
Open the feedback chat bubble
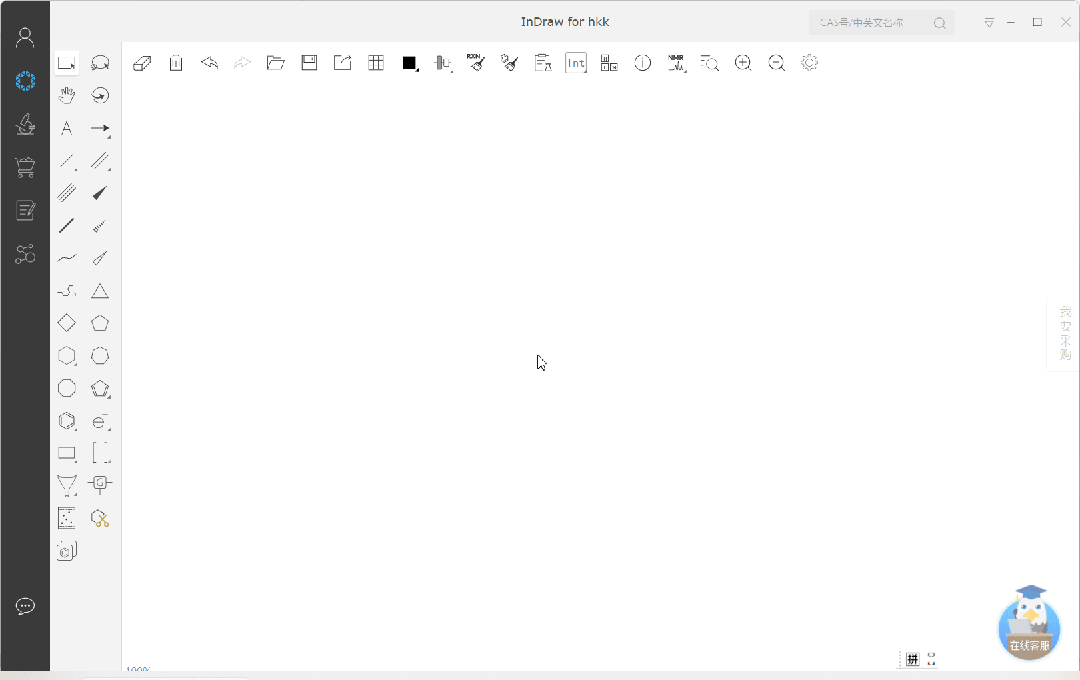(25, 606)
